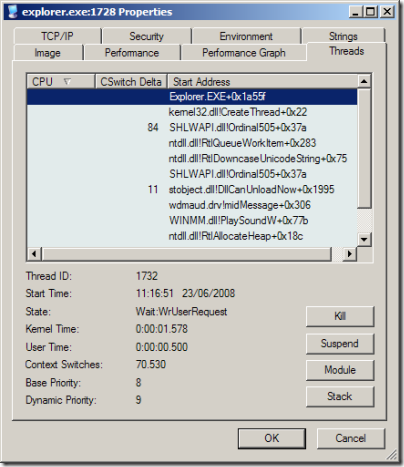Sort threads by CPU column header
Screen dimensions: 404x467
(x=61, y=82)
